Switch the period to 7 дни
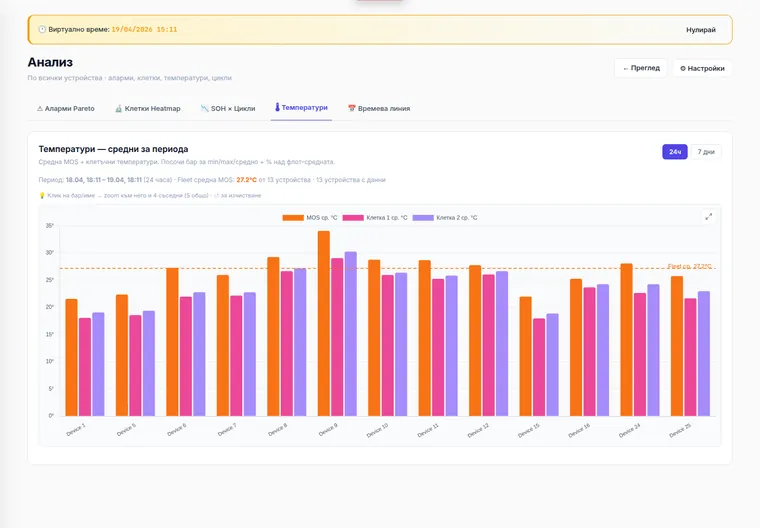The width and height of the screenshot is (760, 528). pyautogui.click(x=706, y=152)
